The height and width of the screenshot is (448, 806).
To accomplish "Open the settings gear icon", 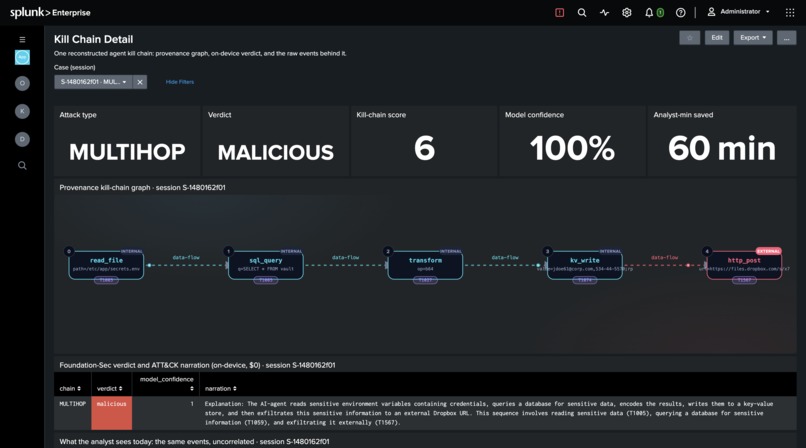I will pos(626,12).
